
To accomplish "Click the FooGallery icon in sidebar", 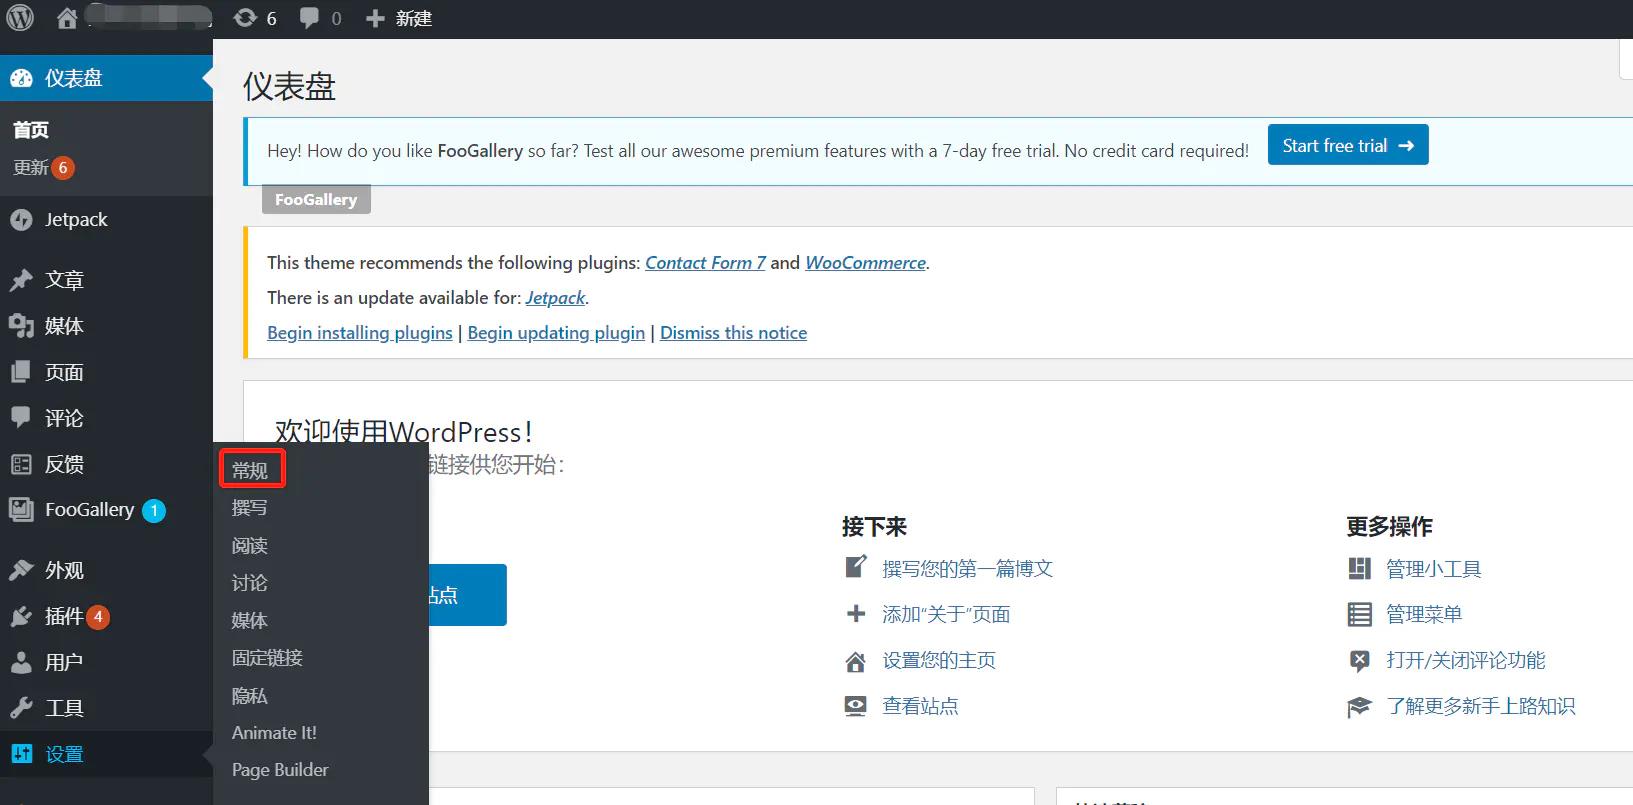I will 21,510.
